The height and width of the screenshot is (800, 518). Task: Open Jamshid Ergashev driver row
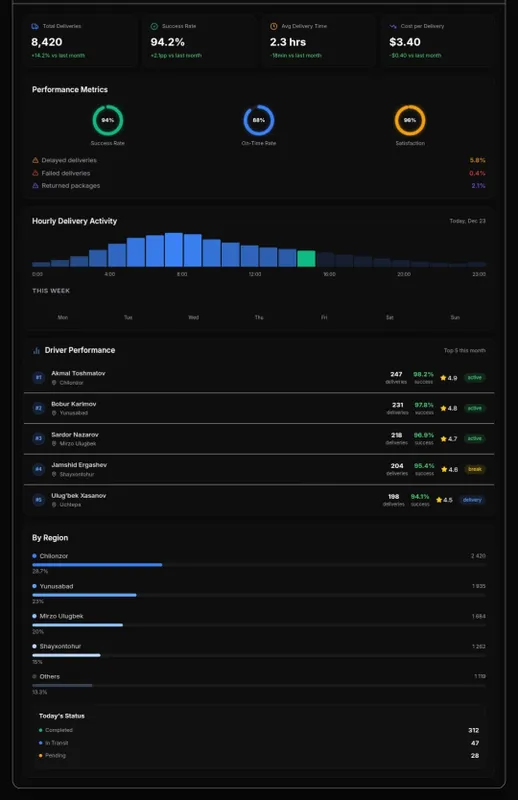[x=259, y=469]
